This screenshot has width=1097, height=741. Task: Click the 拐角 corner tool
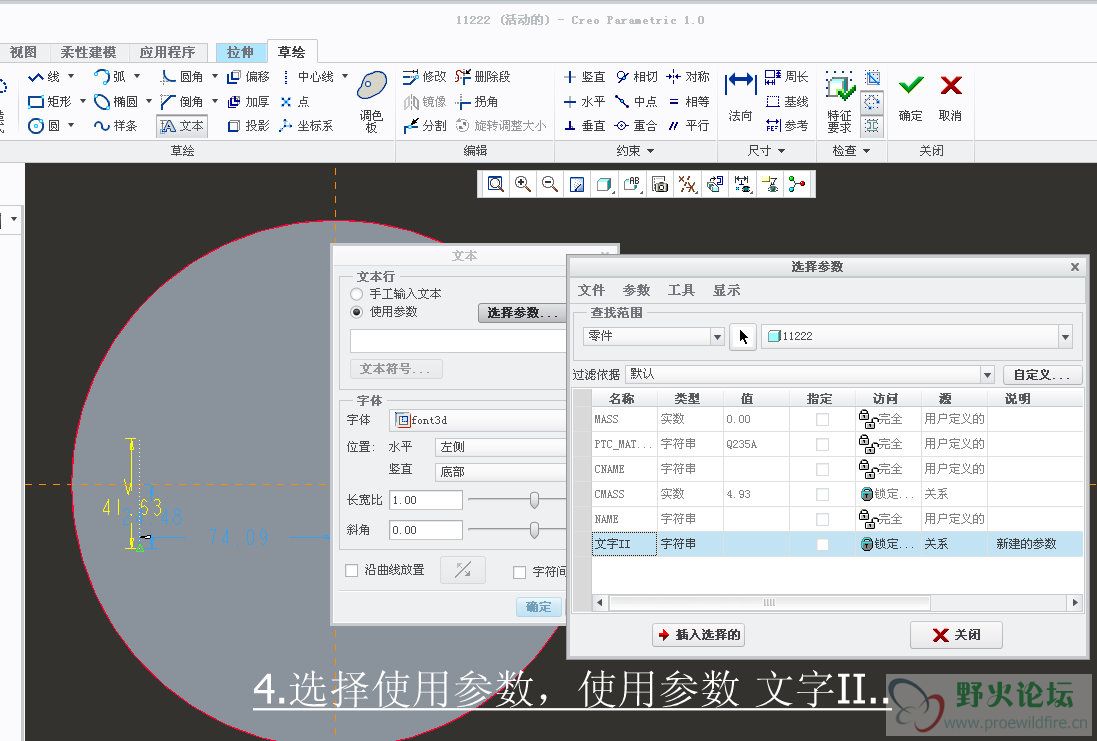click(477, 101)
